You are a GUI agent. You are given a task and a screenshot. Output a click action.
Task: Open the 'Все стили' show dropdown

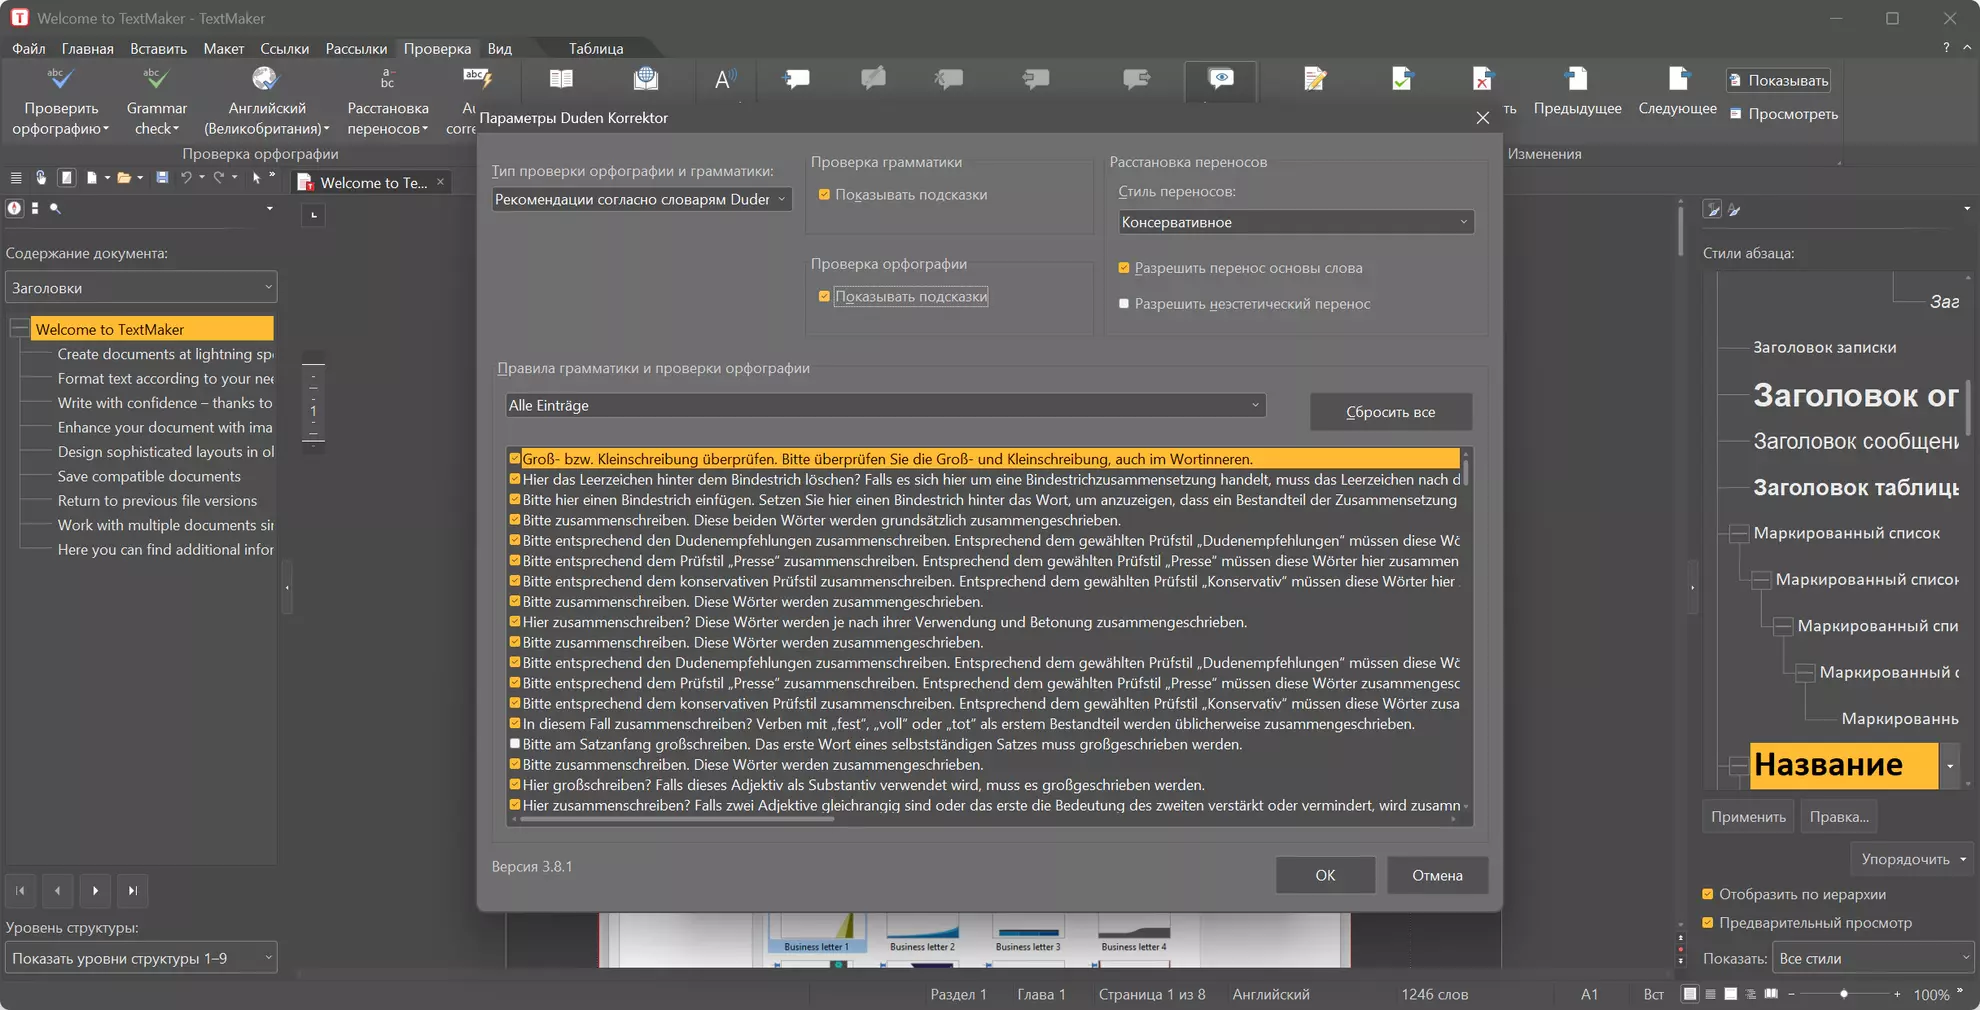(x=1872, y=958)
